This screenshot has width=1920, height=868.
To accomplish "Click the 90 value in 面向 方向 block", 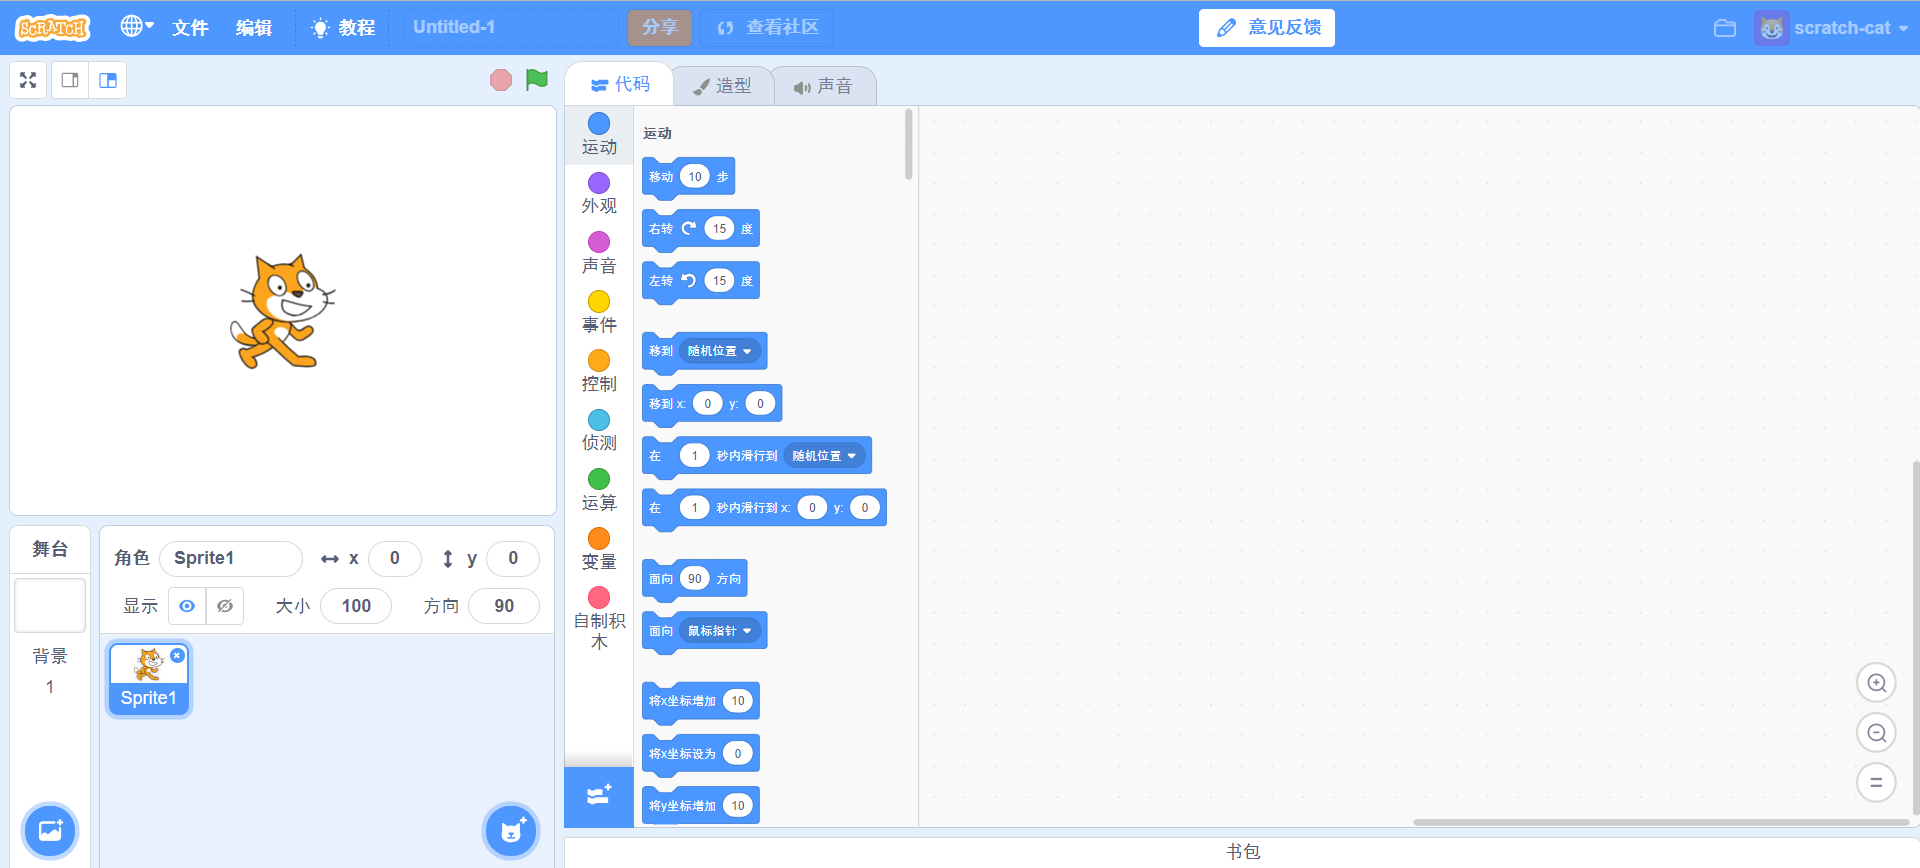I will point(694,578).
